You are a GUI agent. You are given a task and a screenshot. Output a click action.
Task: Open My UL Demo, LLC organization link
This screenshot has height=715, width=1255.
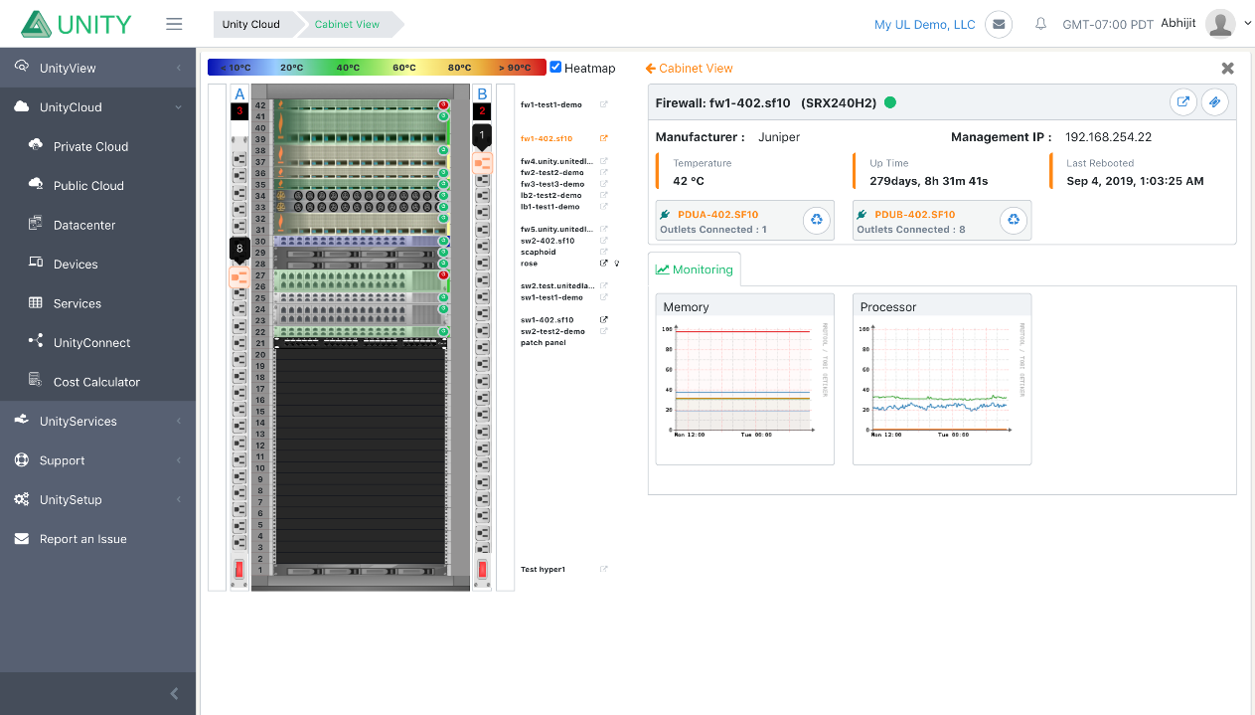pos(924,24)
